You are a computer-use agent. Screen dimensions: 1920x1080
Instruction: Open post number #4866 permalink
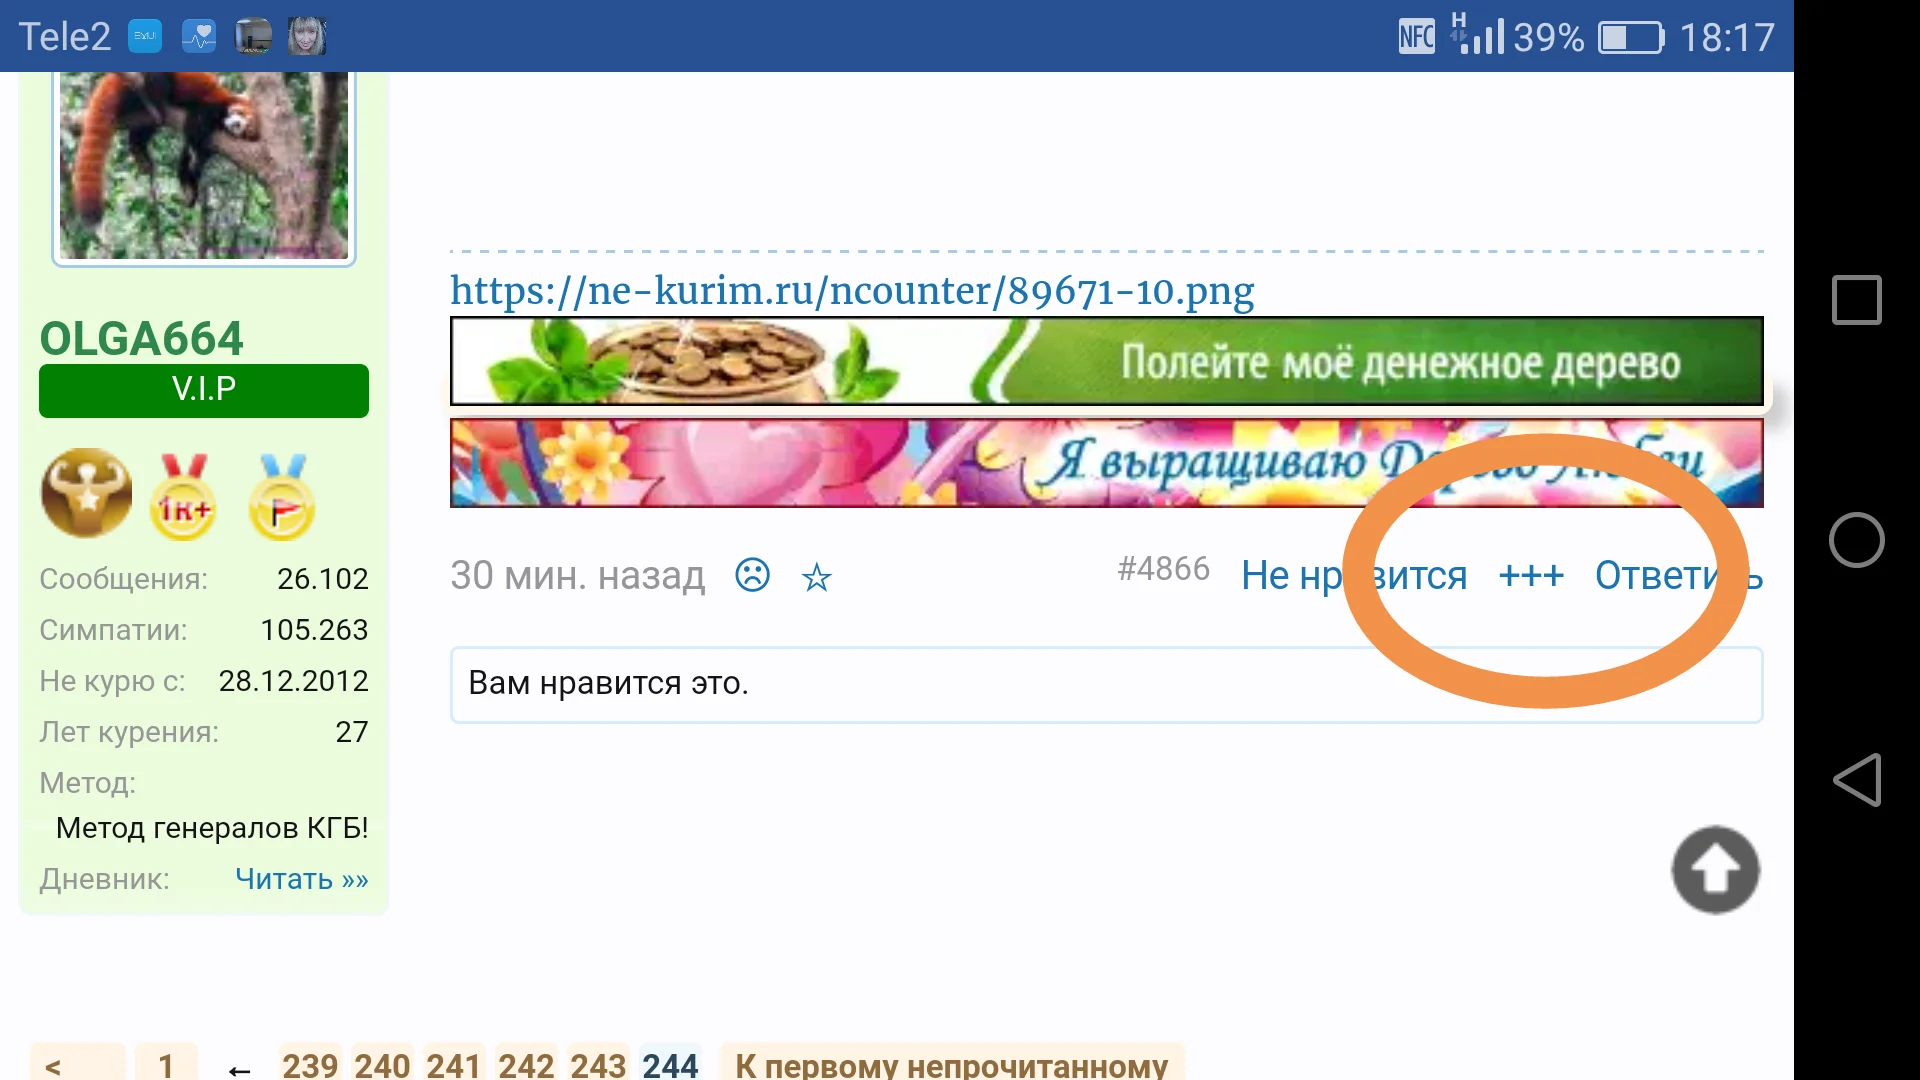pos(1164,569)
